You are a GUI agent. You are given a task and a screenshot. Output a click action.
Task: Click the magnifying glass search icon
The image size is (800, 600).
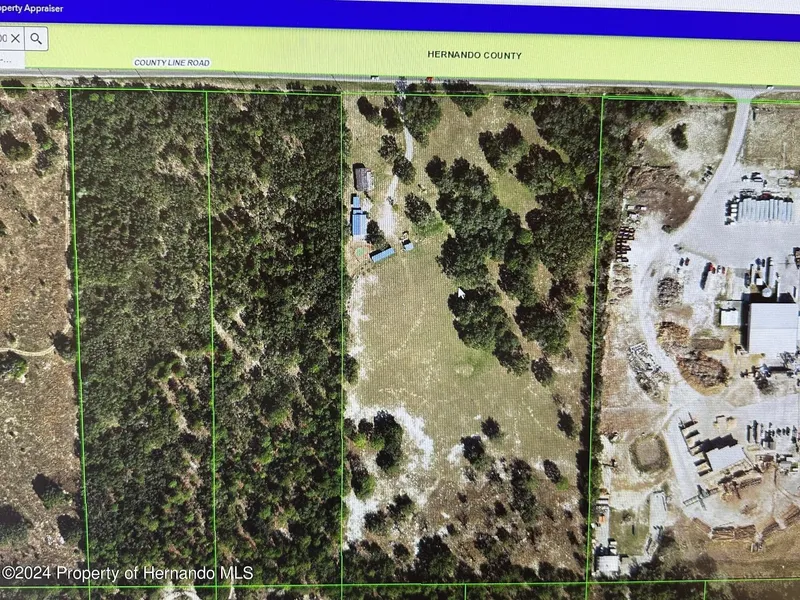tap(36, 39)
